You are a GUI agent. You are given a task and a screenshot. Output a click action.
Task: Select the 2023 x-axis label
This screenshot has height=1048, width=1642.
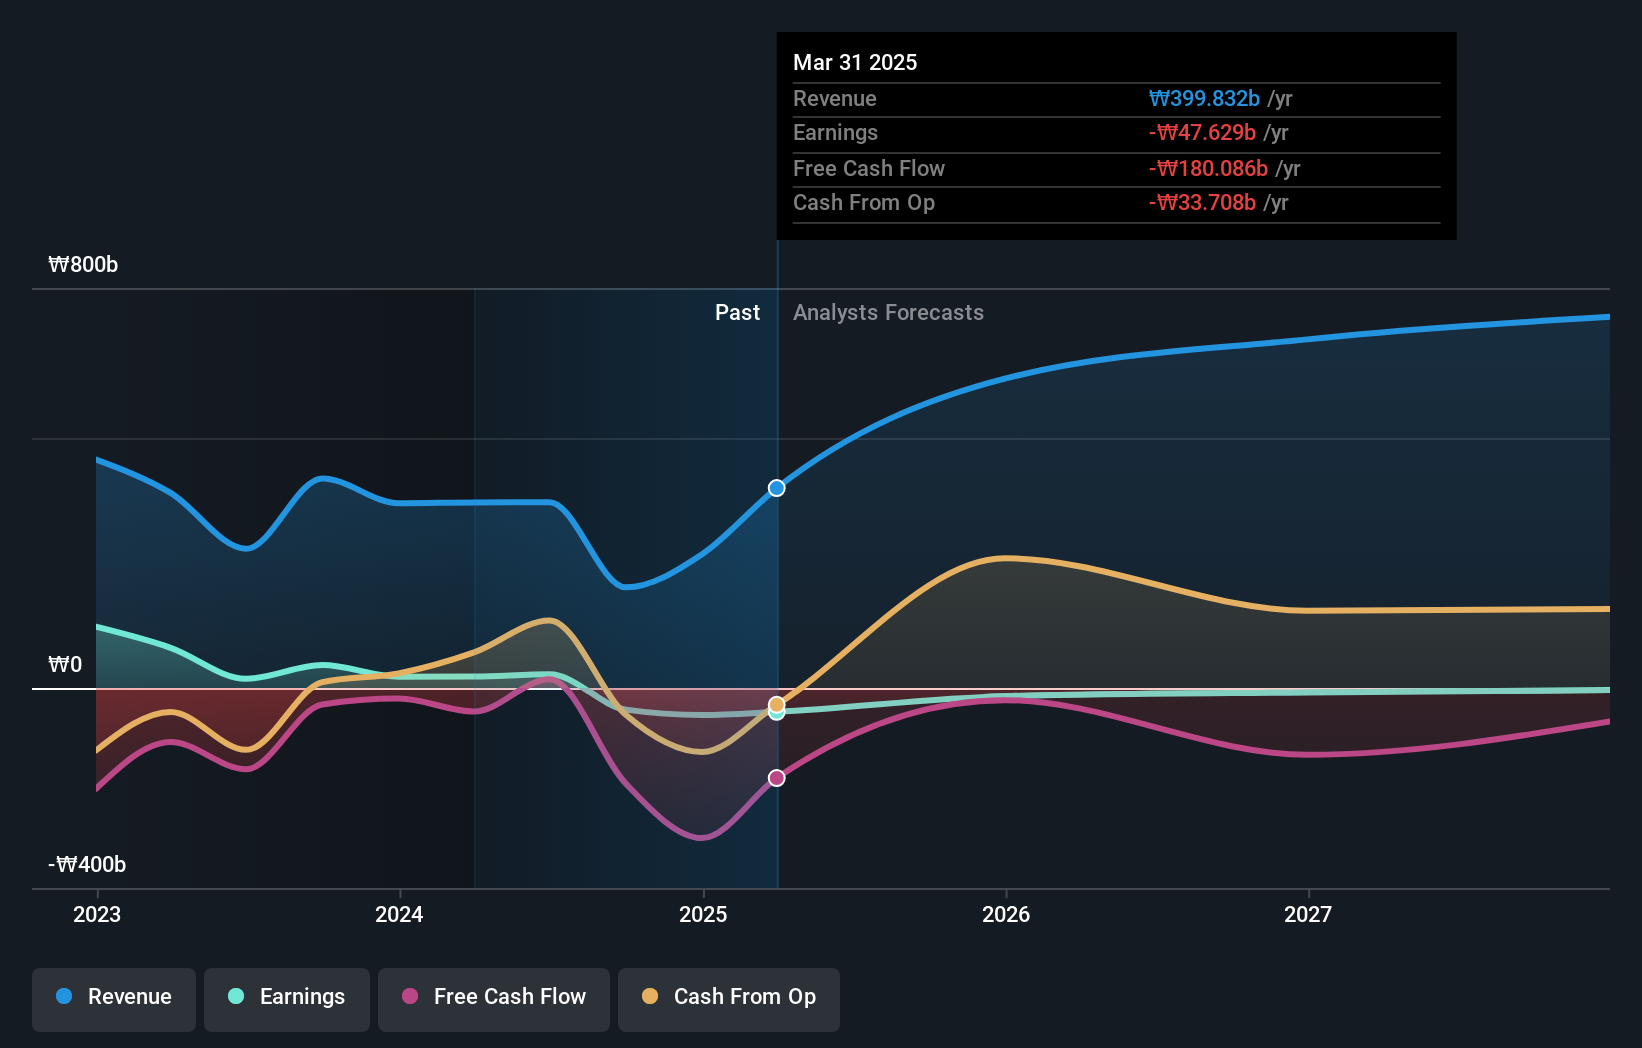97,914
